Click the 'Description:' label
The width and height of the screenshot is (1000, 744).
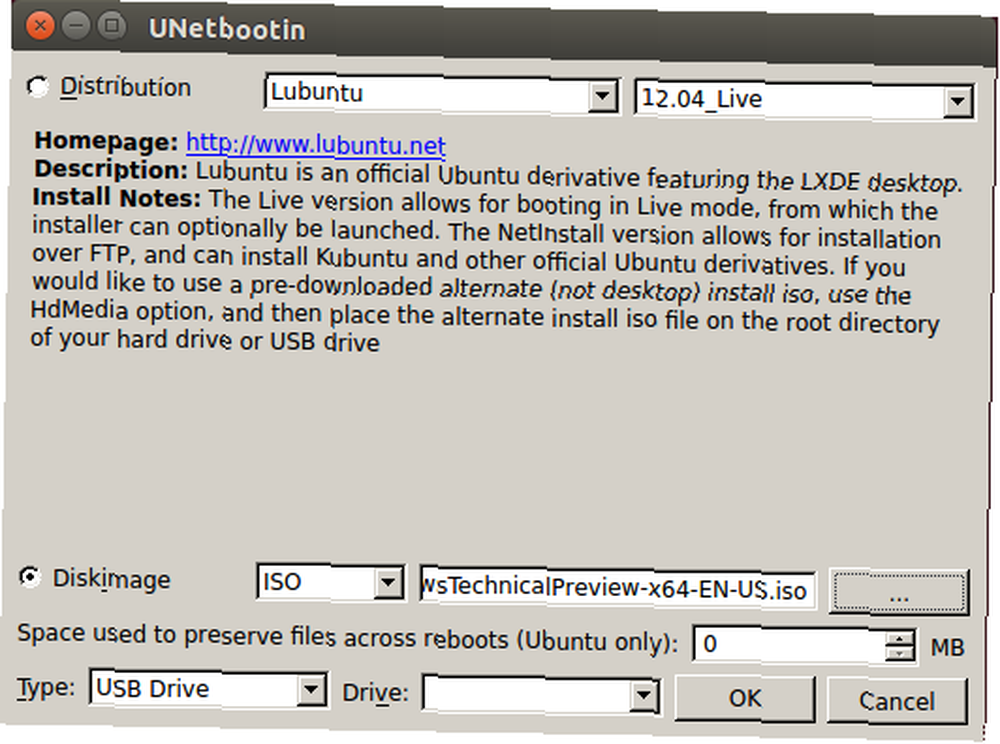click(x=111, y=169)
